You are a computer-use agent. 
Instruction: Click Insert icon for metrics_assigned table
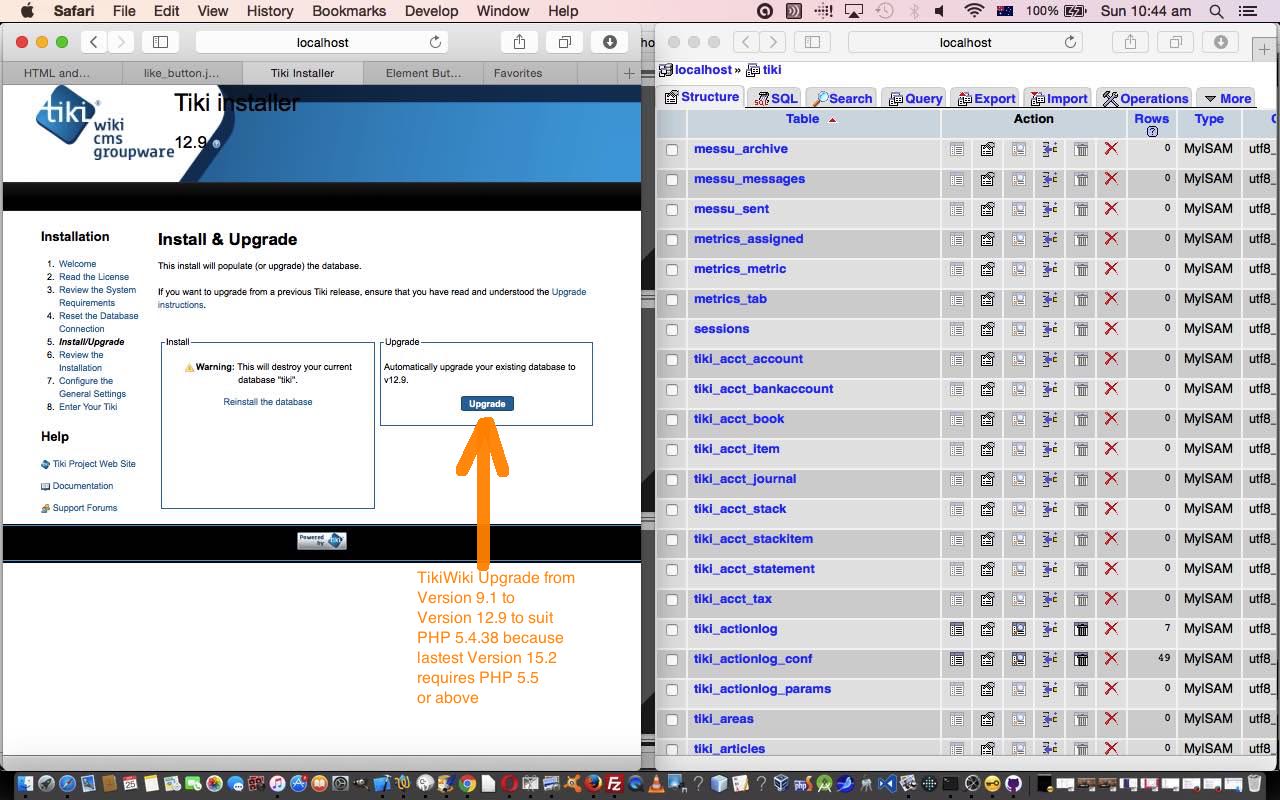point(1050,239)
